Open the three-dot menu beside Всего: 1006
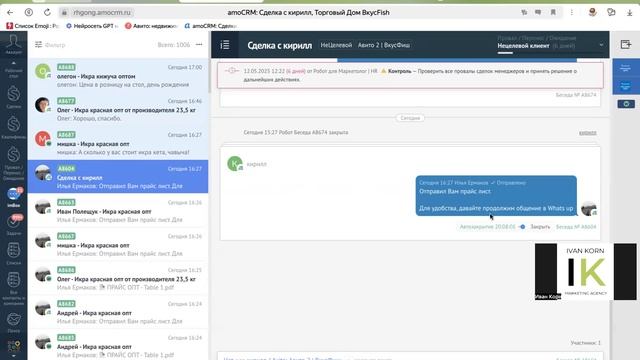This screenshot has width=640, height=360. click(x=199, y=44)
